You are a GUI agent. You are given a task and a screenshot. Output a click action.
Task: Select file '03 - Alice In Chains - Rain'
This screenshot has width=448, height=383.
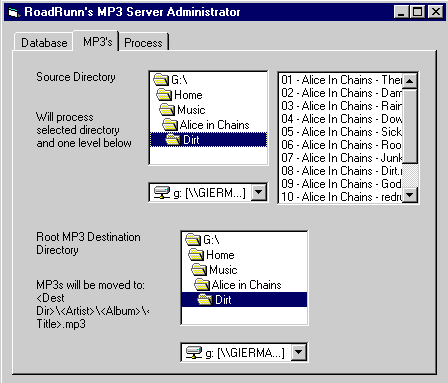341,106
